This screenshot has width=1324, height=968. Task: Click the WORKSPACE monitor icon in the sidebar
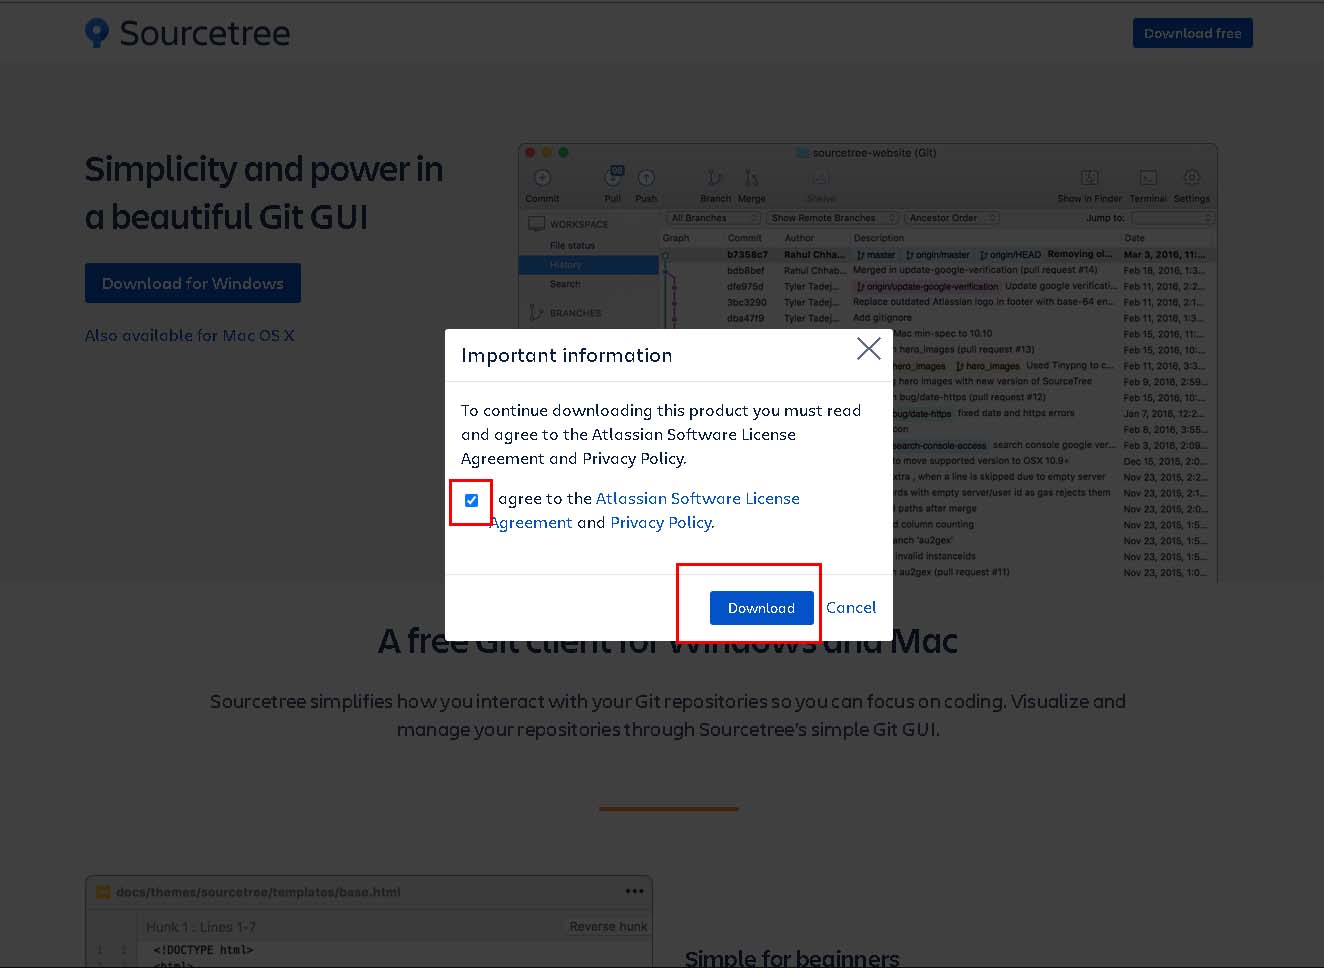point(537,224)
